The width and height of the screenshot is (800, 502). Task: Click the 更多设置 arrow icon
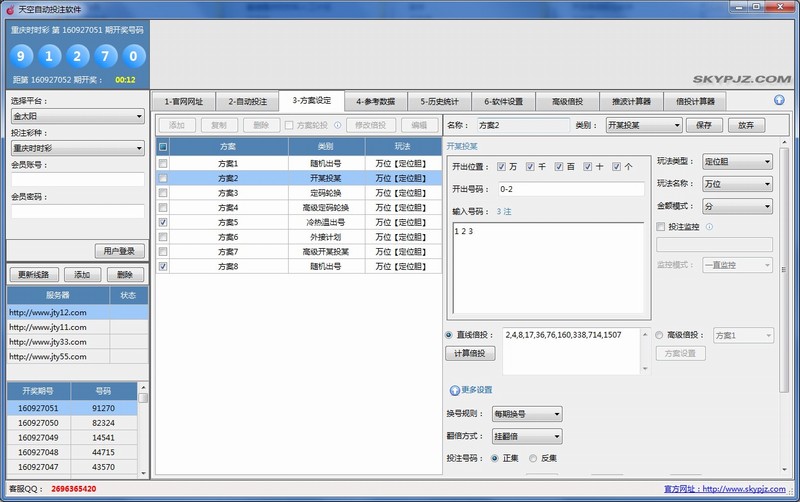tap(454, 390)
